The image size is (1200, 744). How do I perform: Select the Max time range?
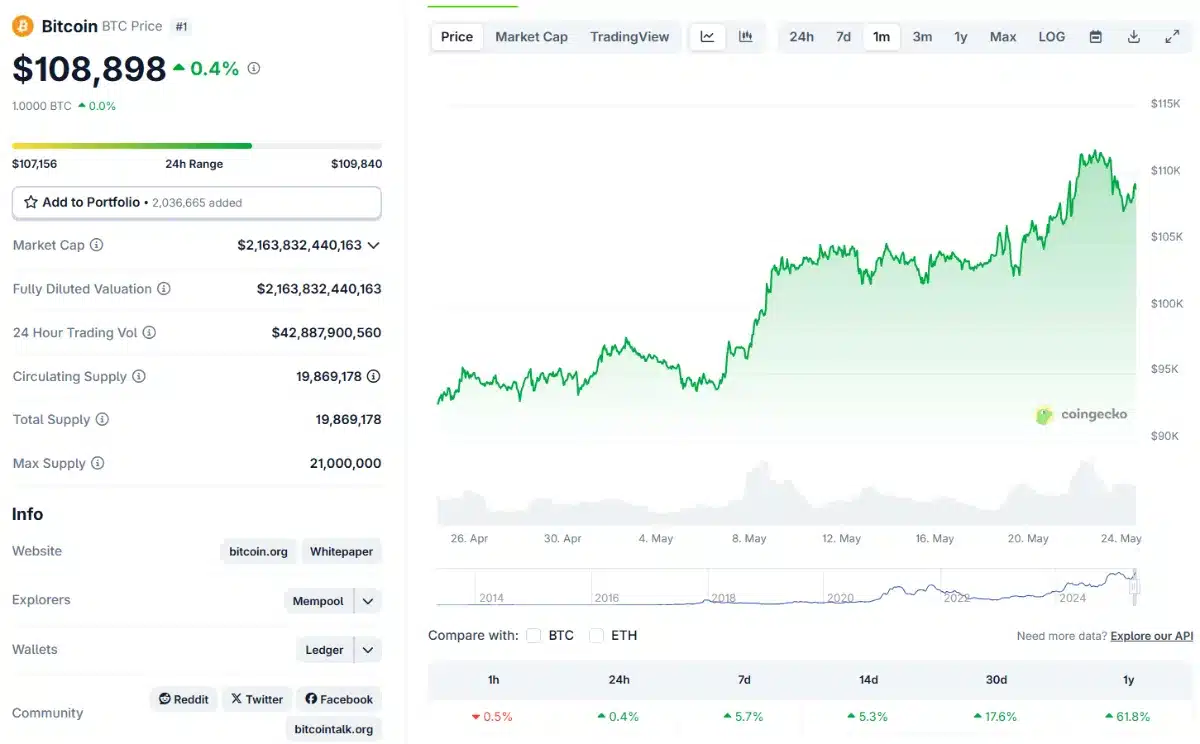click(x=1003, y=37)
